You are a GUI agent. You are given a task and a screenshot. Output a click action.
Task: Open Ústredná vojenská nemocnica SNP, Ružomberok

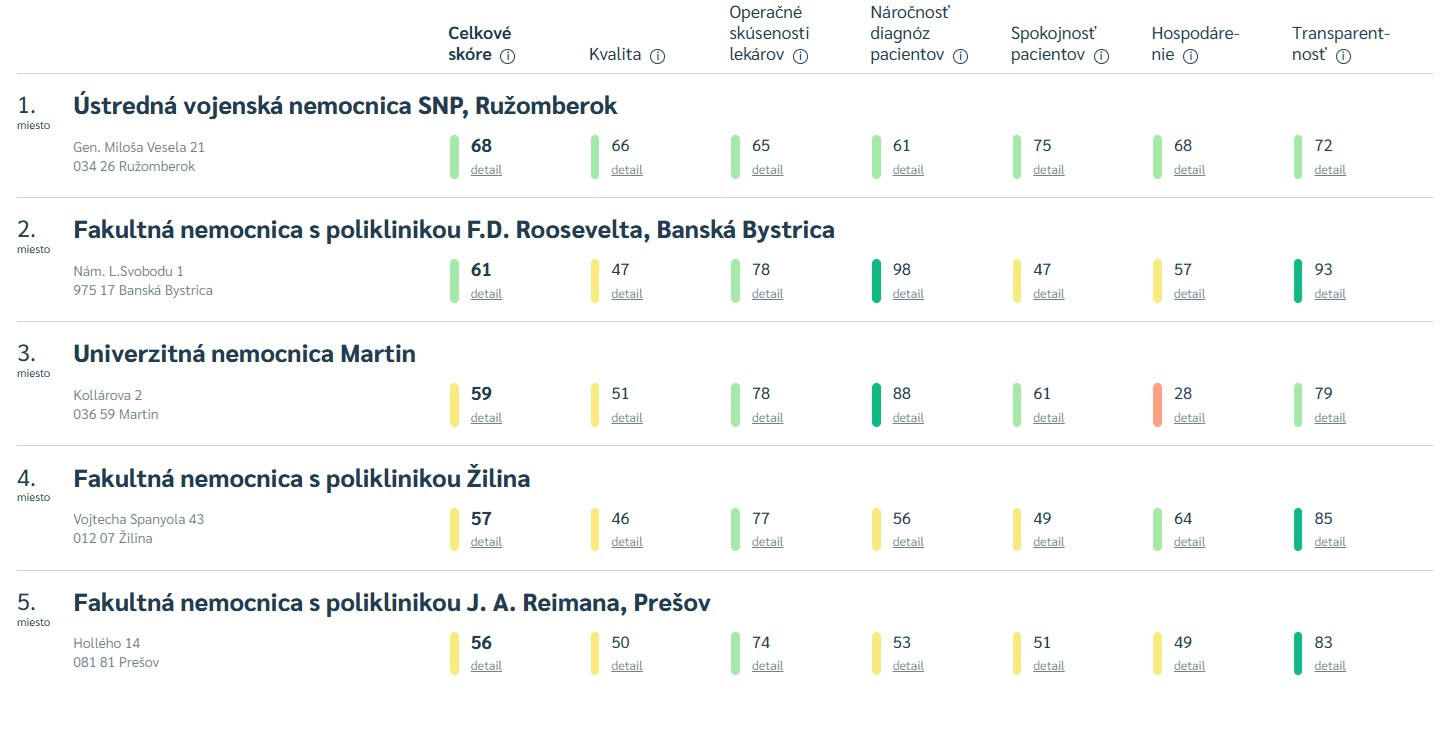pyautogui.click(x=345, y=106)
